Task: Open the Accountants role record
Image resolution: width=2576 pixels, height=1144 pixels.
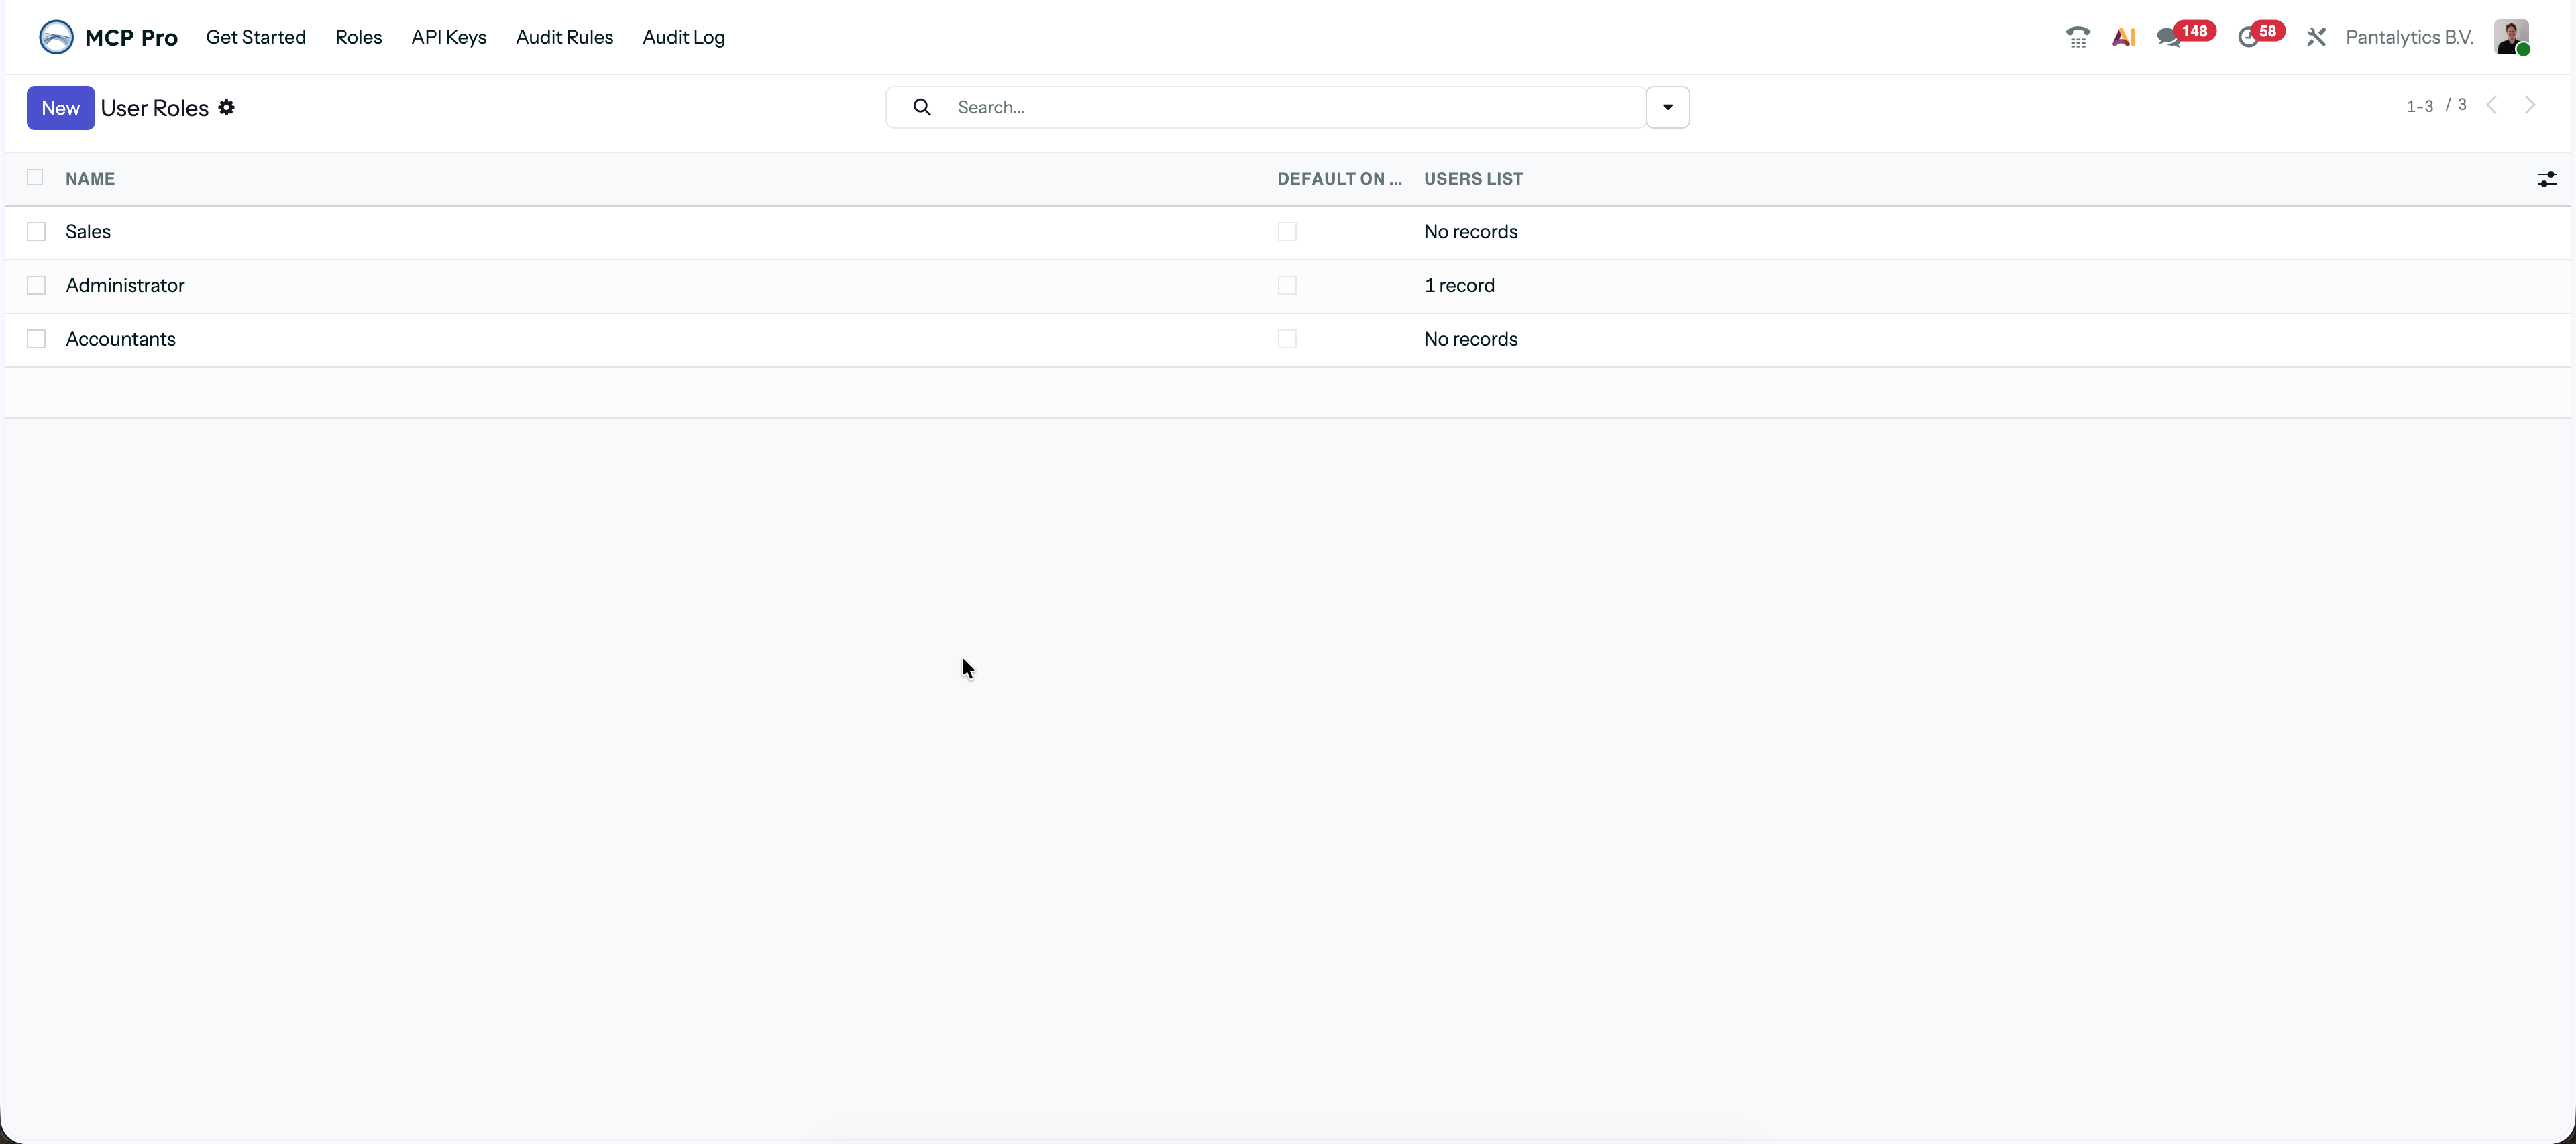Action: [x=121, y=339]
